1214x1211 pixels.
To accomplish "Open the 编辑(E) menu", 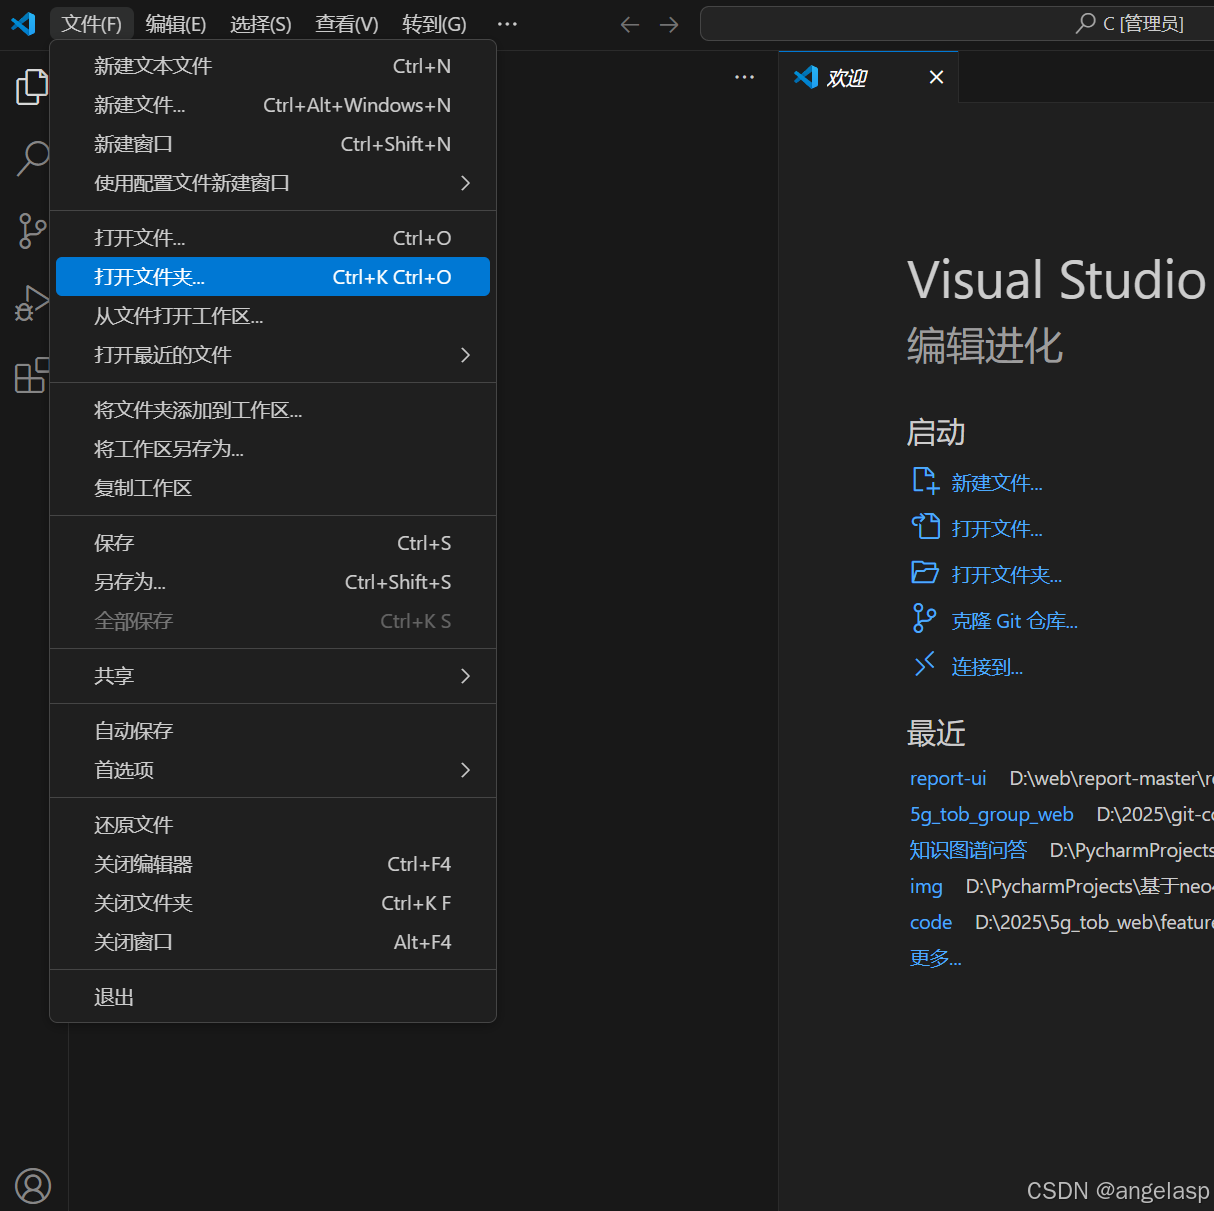I will (176, 24).
